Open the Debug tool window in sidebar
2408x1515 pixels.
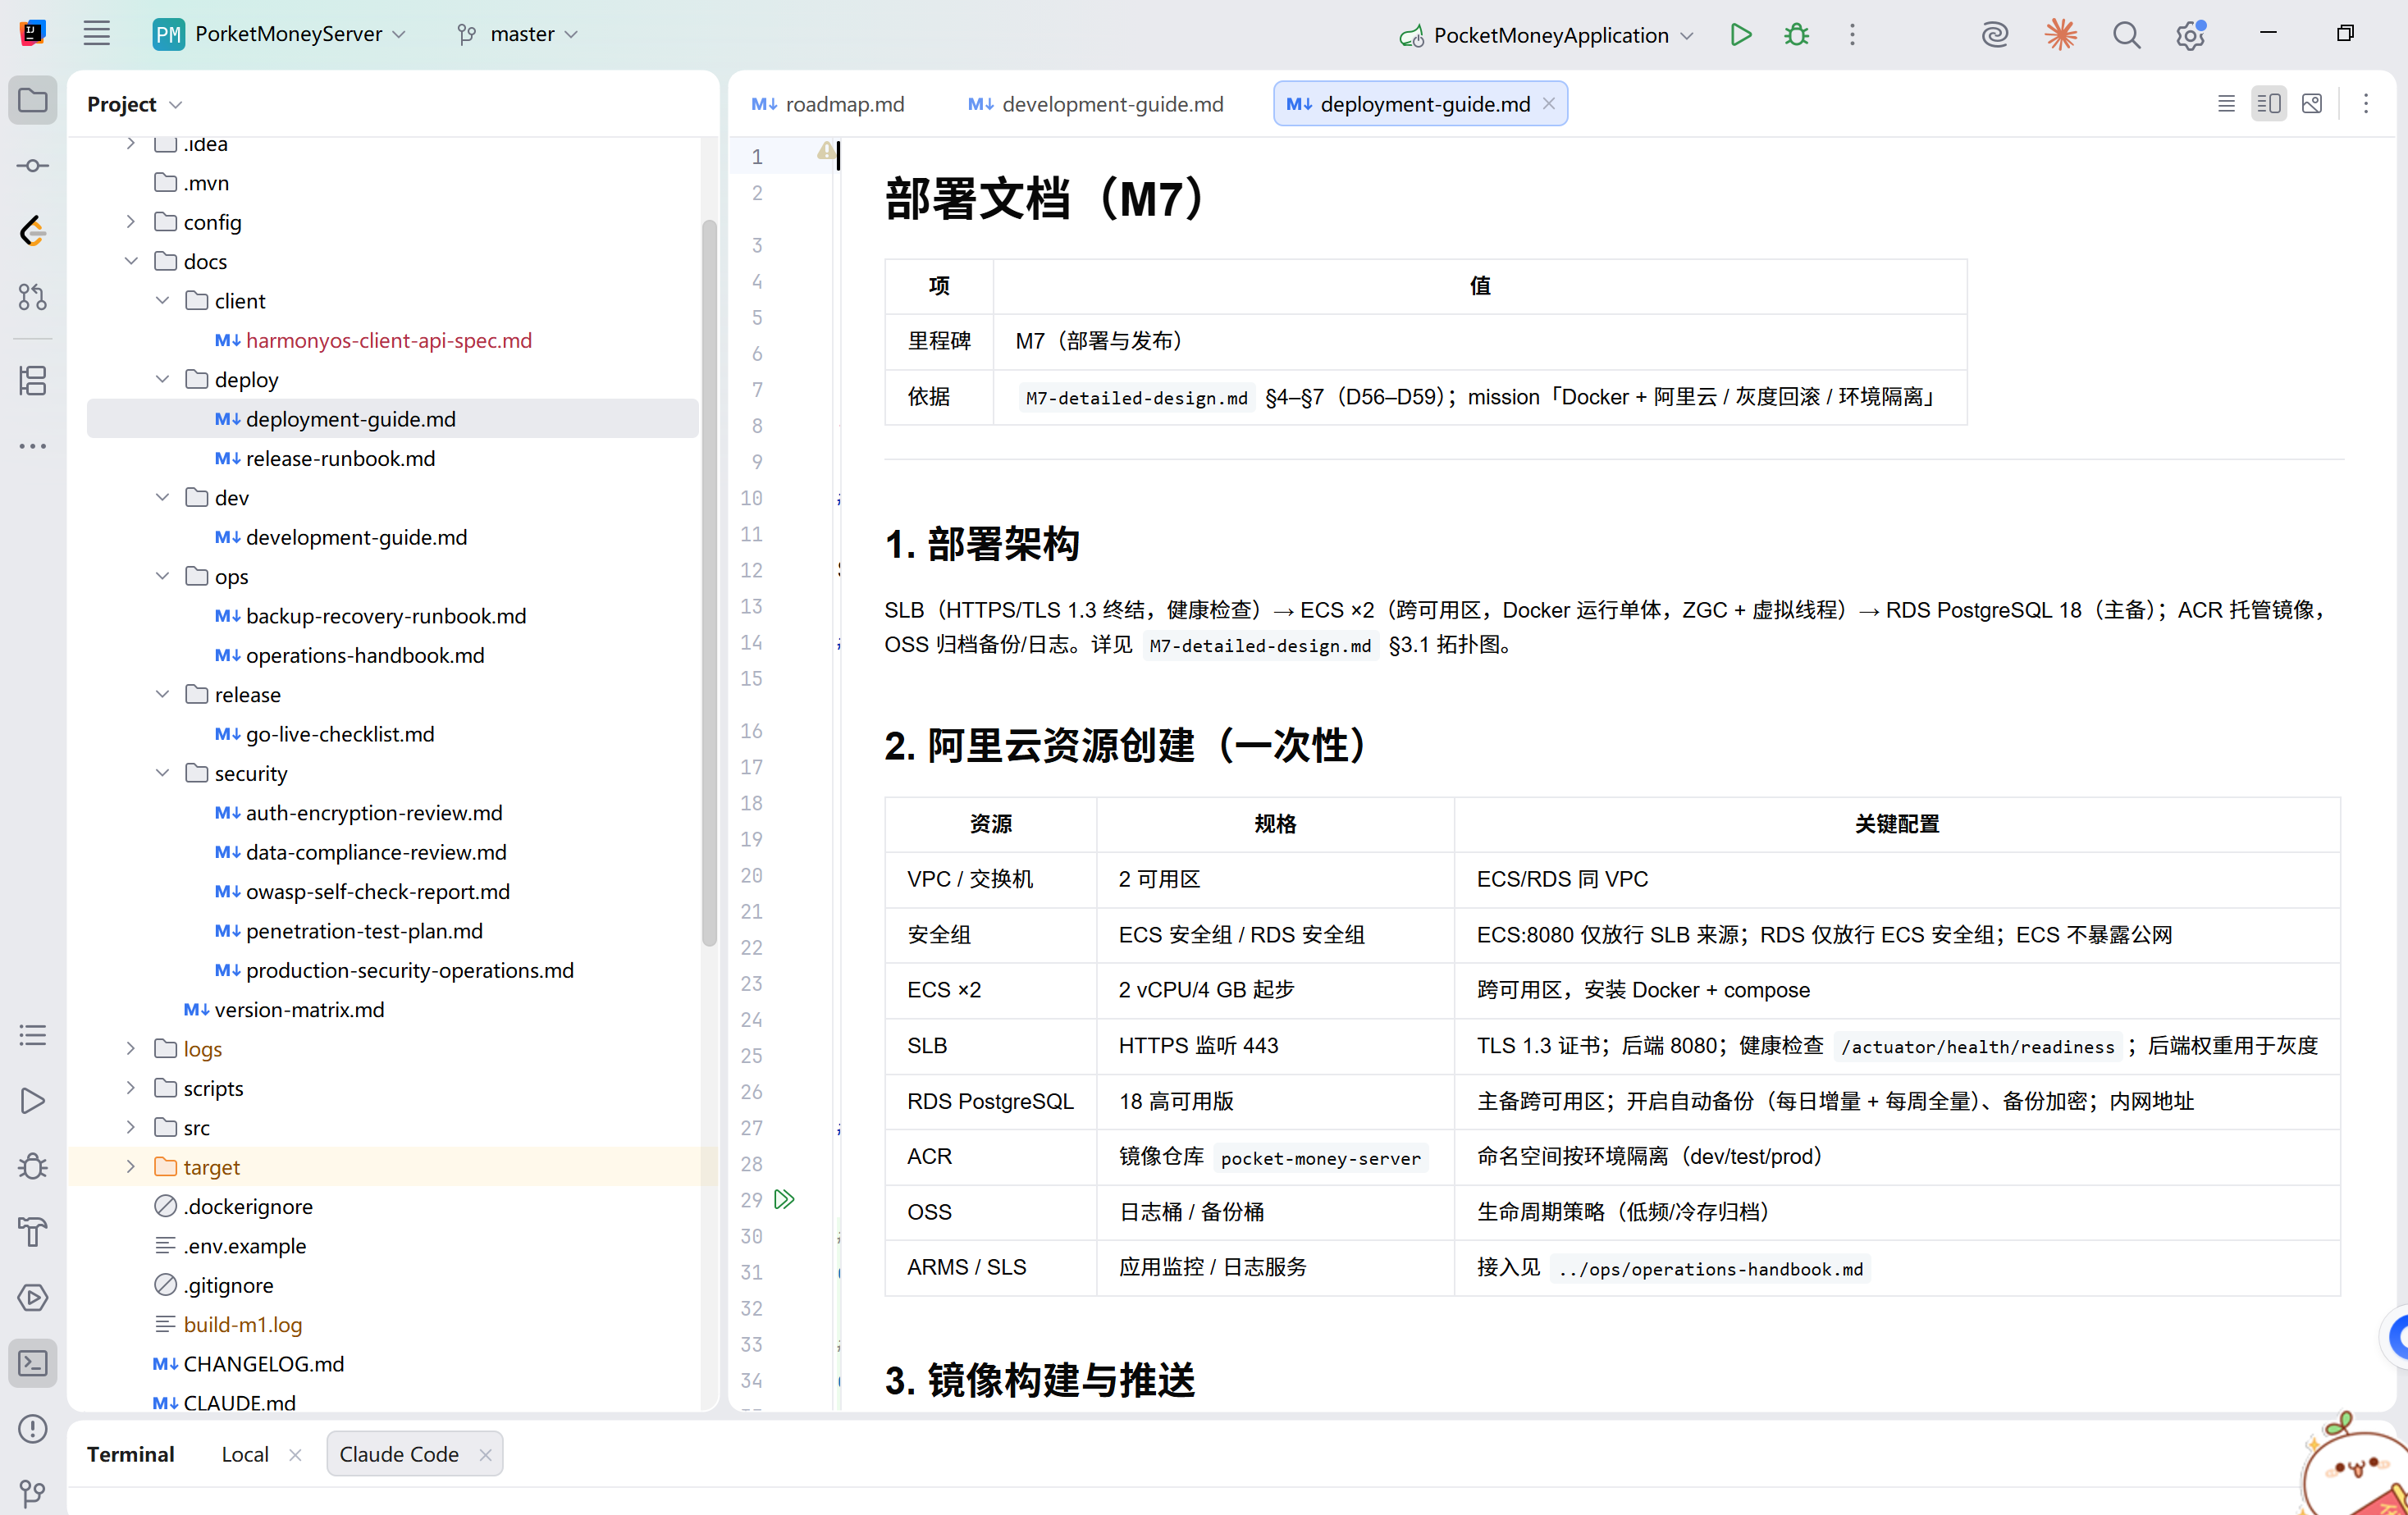(33, 1166)
